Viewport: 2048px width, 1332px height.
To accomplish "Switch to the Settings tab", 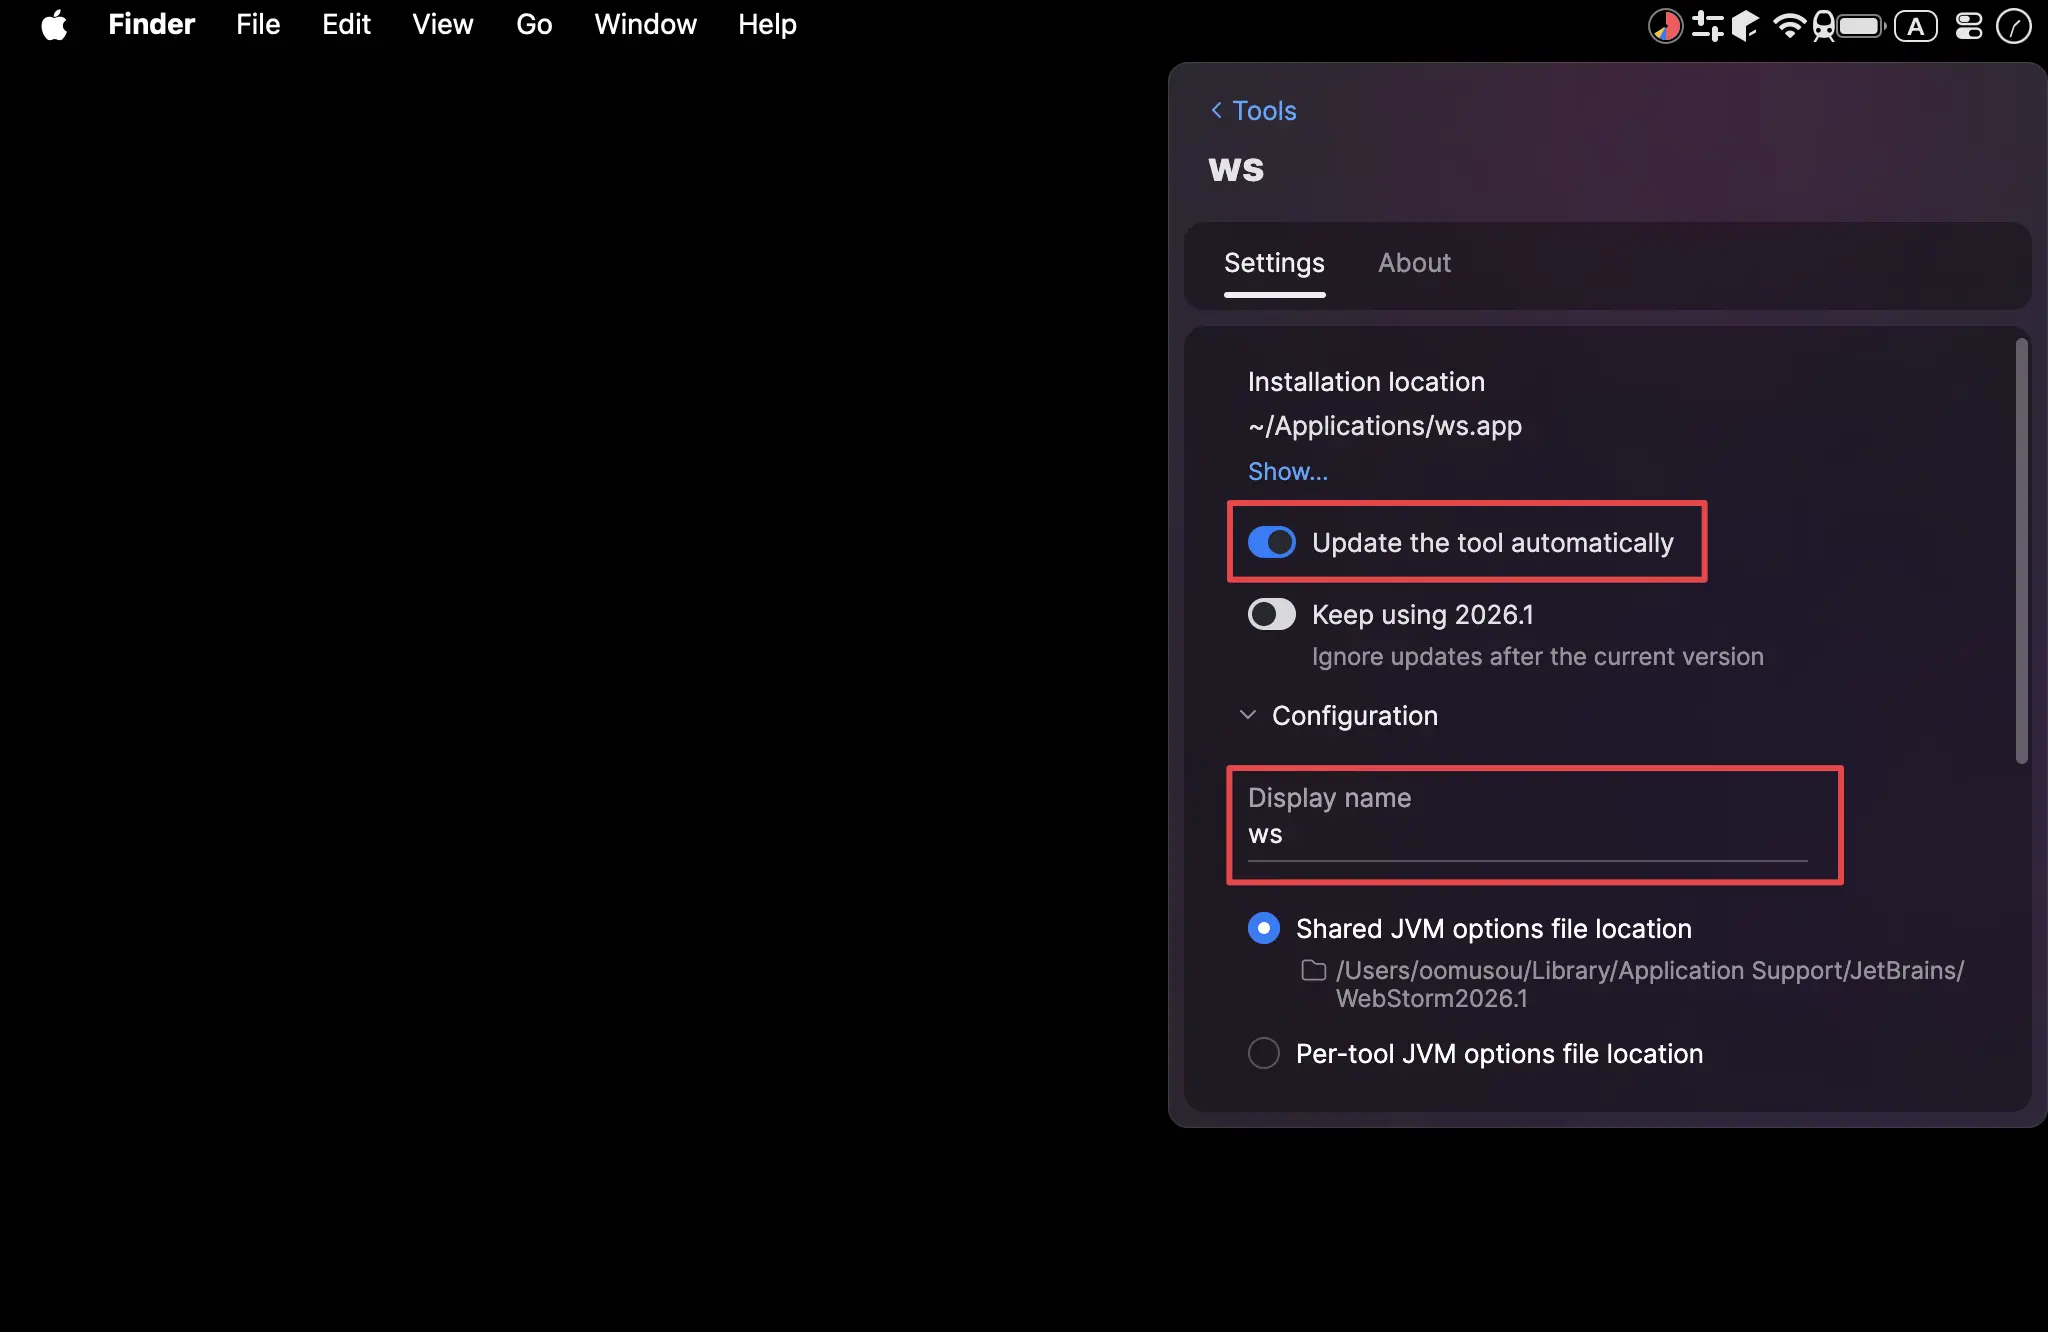I will (1274, 263).
